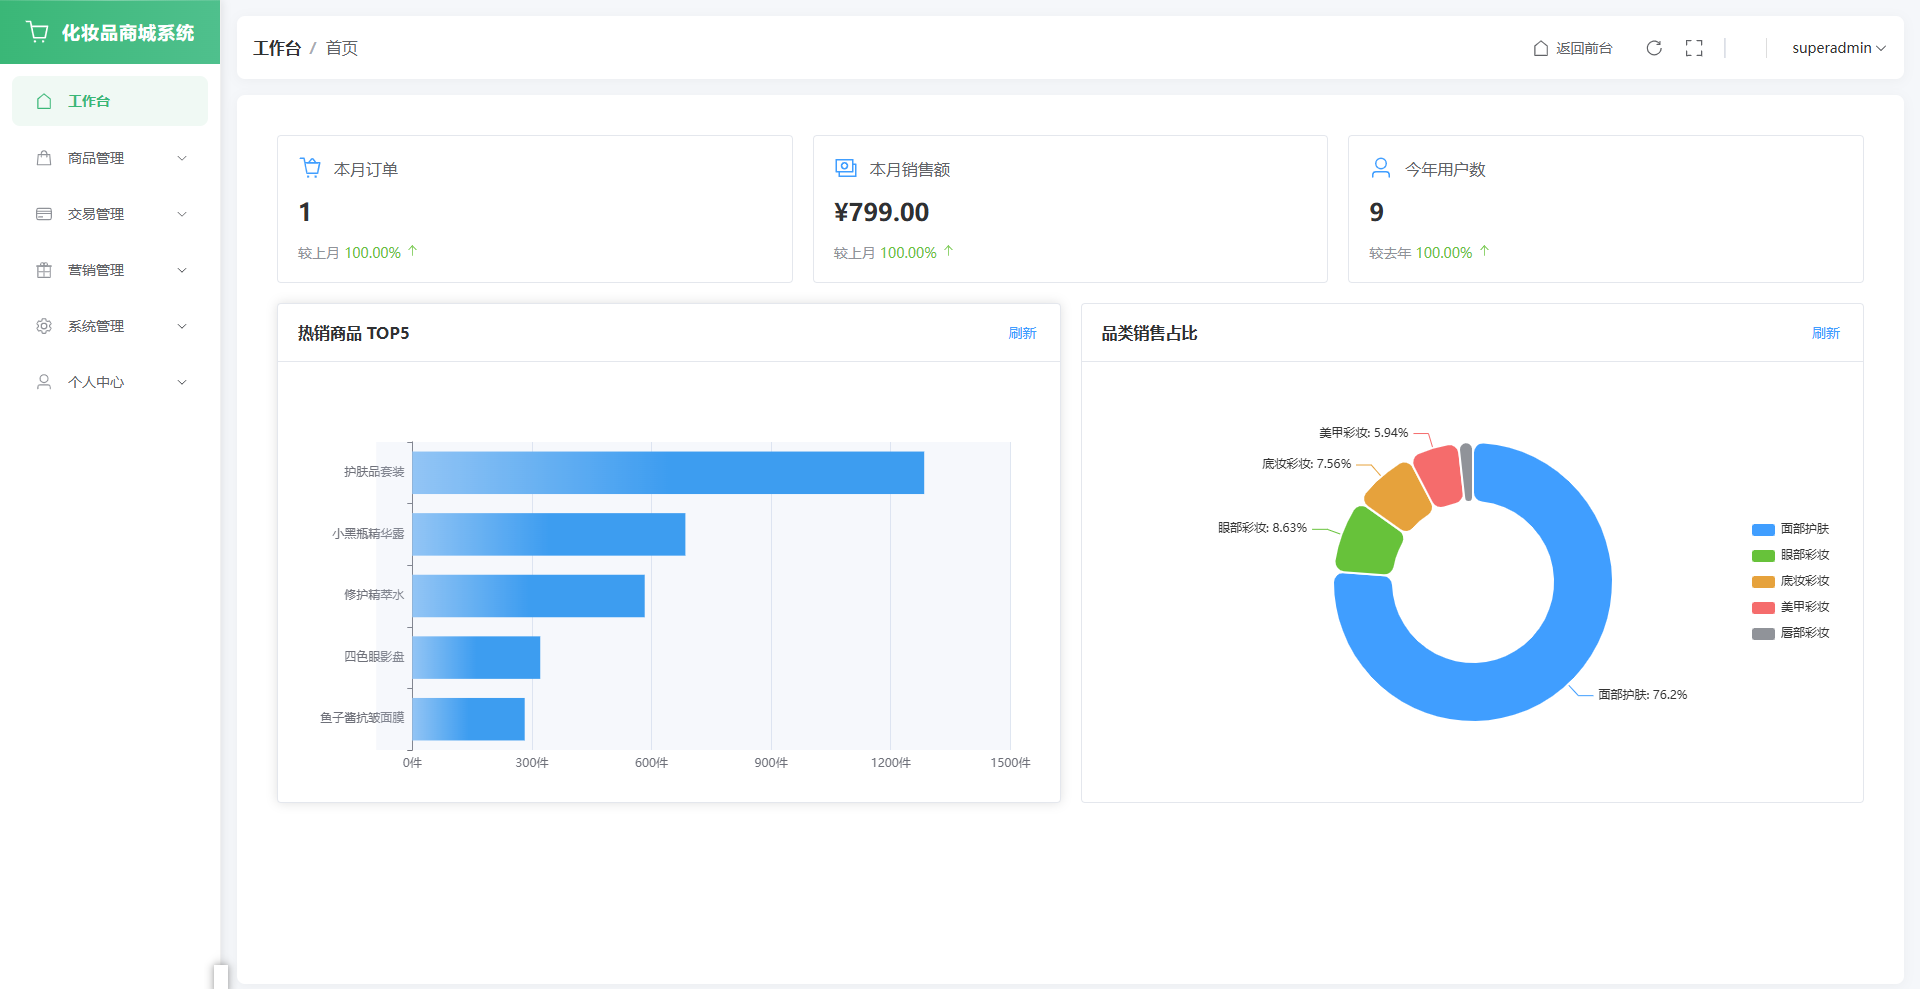
Task: Click the refresh page icon in header
Action: (1654, 48)
